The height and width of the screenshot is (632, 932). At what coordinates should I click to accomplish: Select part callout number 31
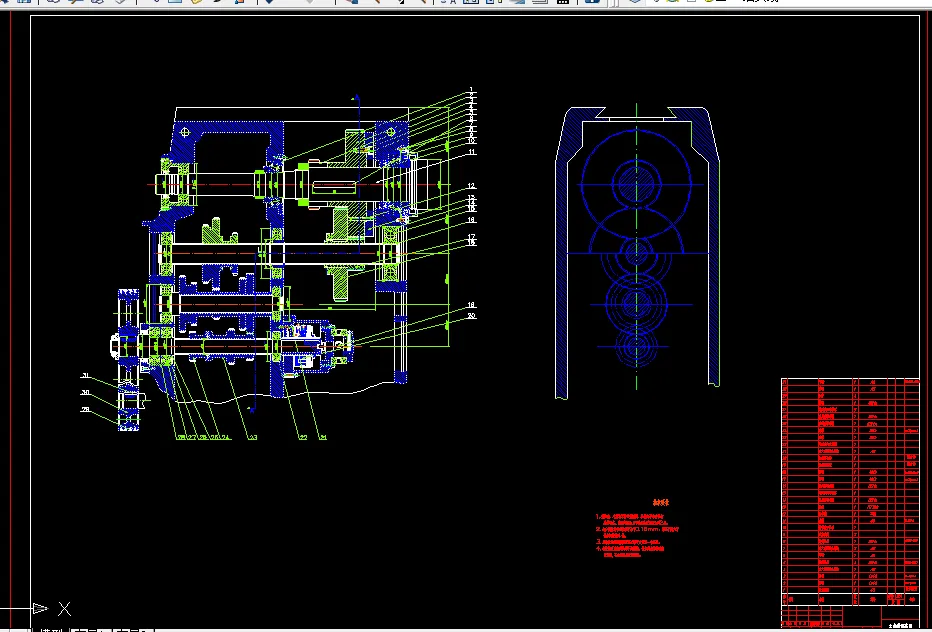(85, 375)
